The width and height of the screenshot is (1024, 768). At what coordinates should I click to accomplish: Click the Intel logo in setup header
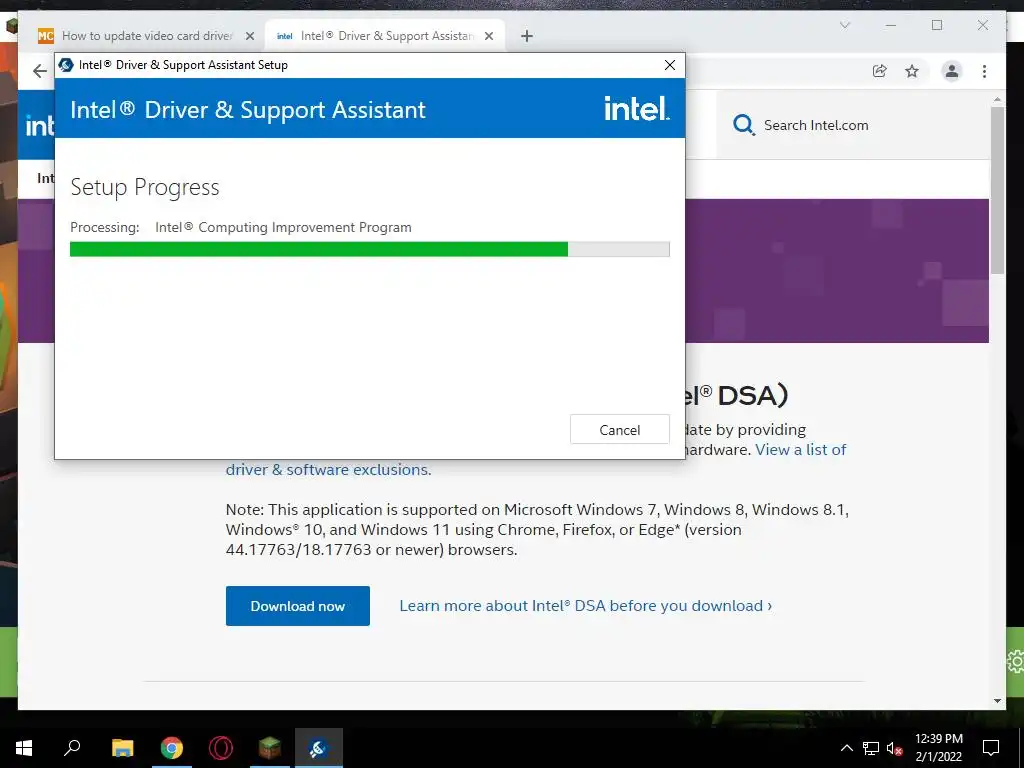636,108
